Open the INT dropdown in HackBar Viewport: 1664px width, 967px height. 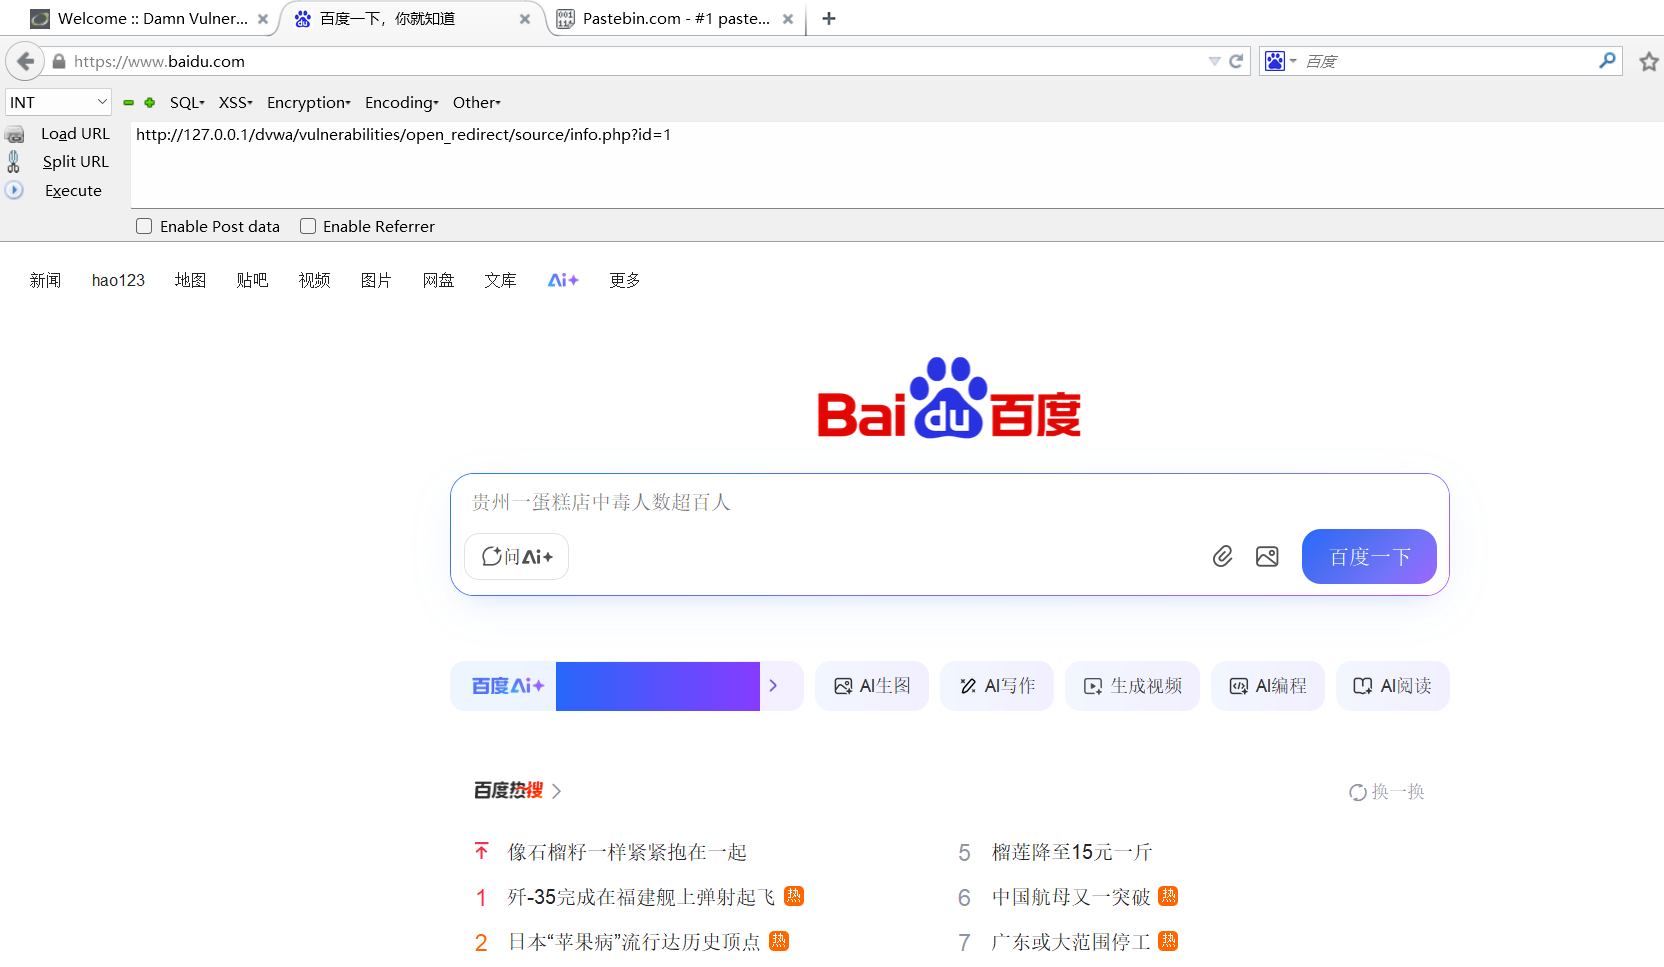58,102
